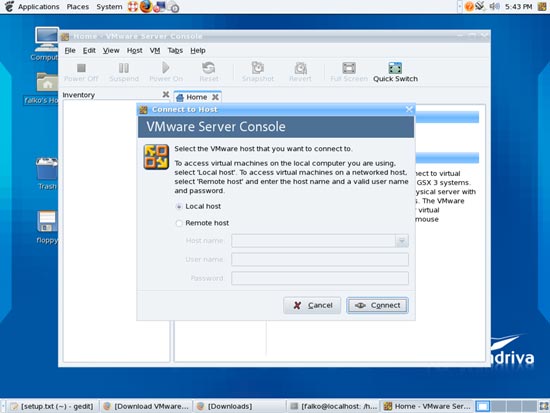Click the volume icon in system tray
This screenshot has height=413, width=550.
tap(494, 6)
